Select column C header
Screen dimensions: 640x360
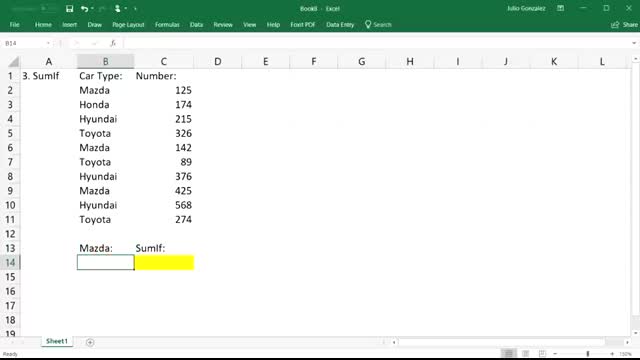click(164, 62)
